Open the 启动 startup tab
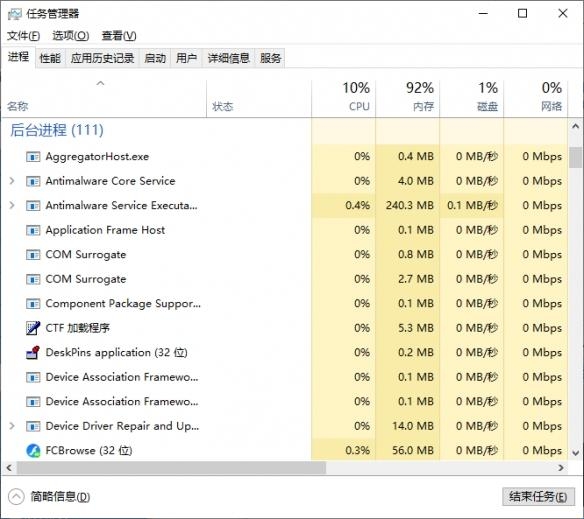Viewport: 584px width, 519px height. click(x=155, y=58)
